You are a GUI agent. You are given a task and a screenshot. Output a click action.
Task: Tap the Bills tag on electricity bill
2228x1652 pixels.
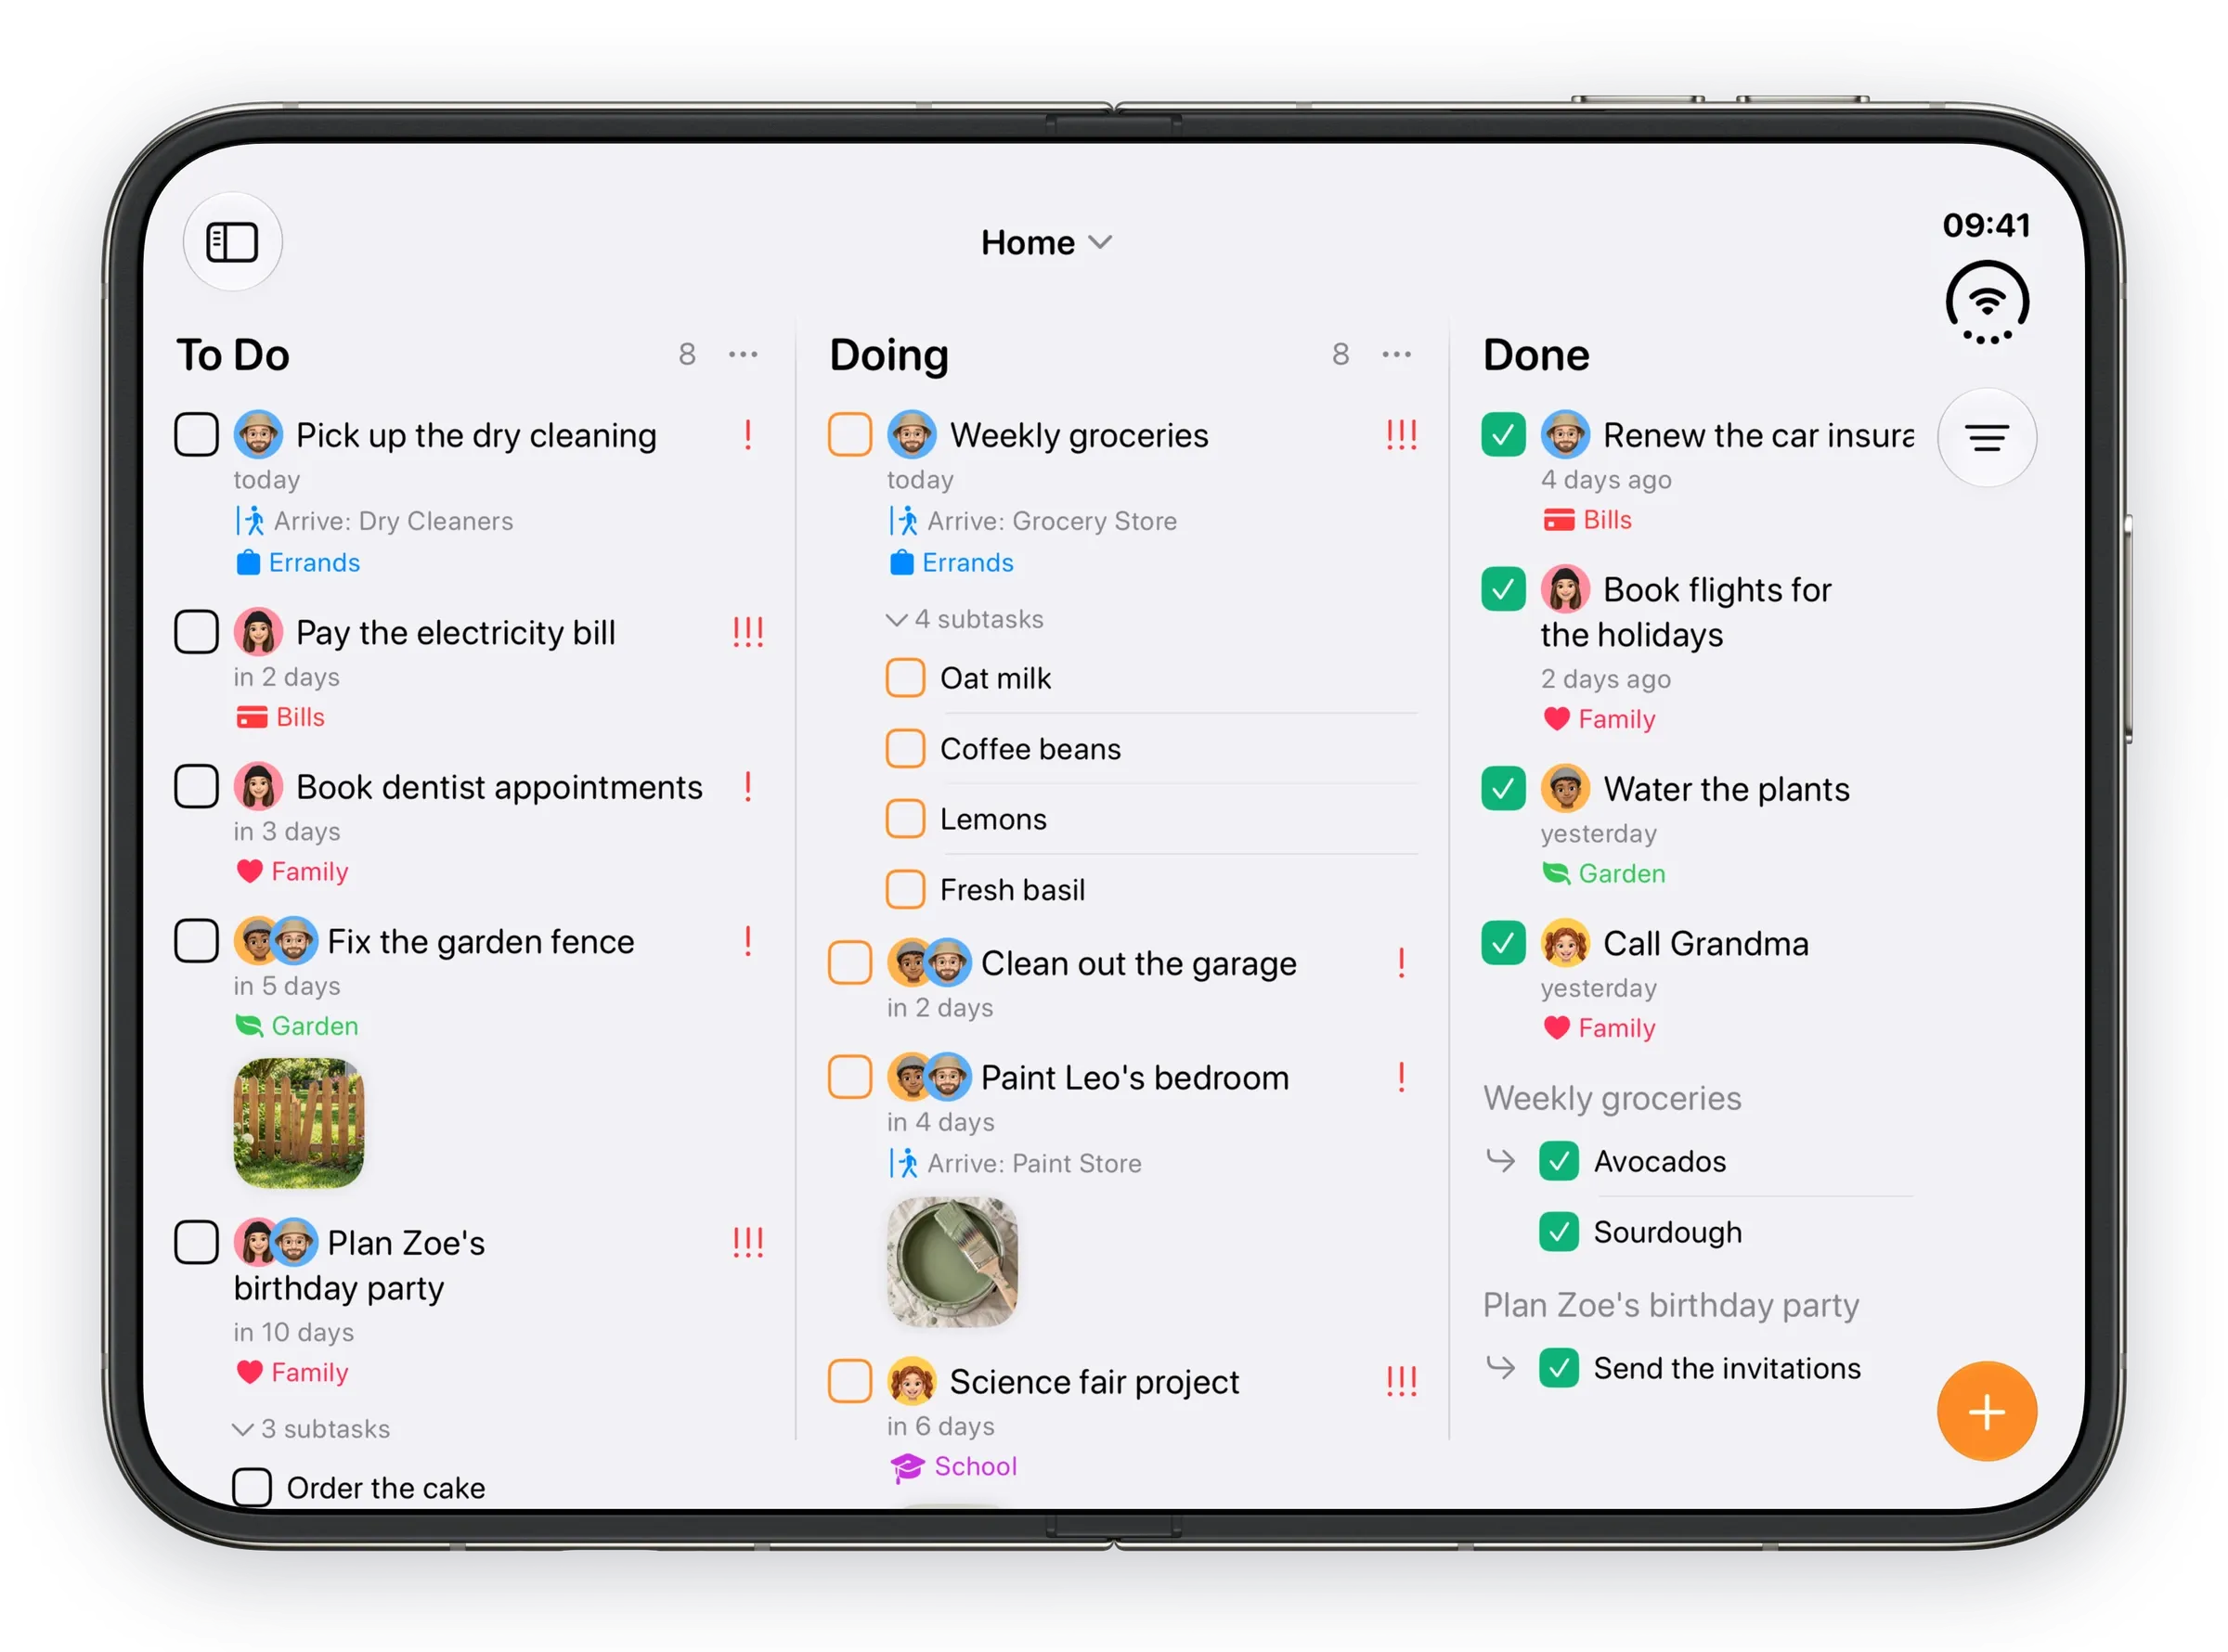281,717
